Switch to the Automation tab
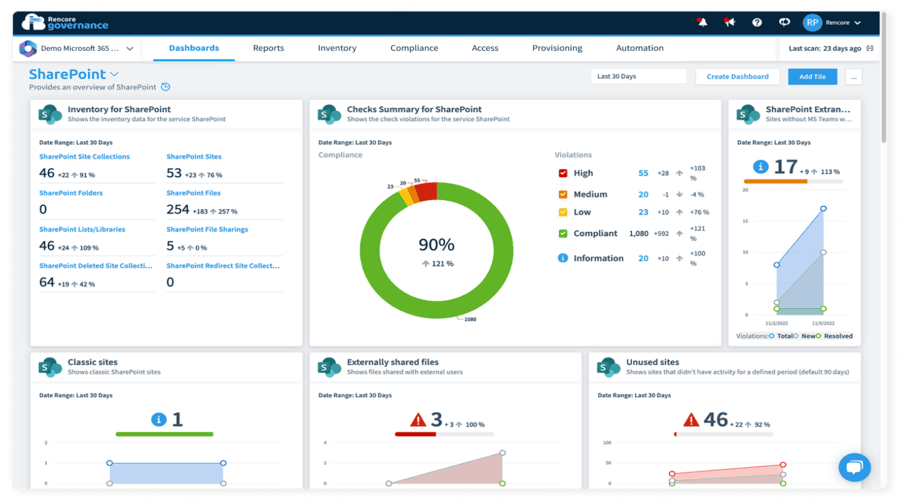 tap(639, 48)
